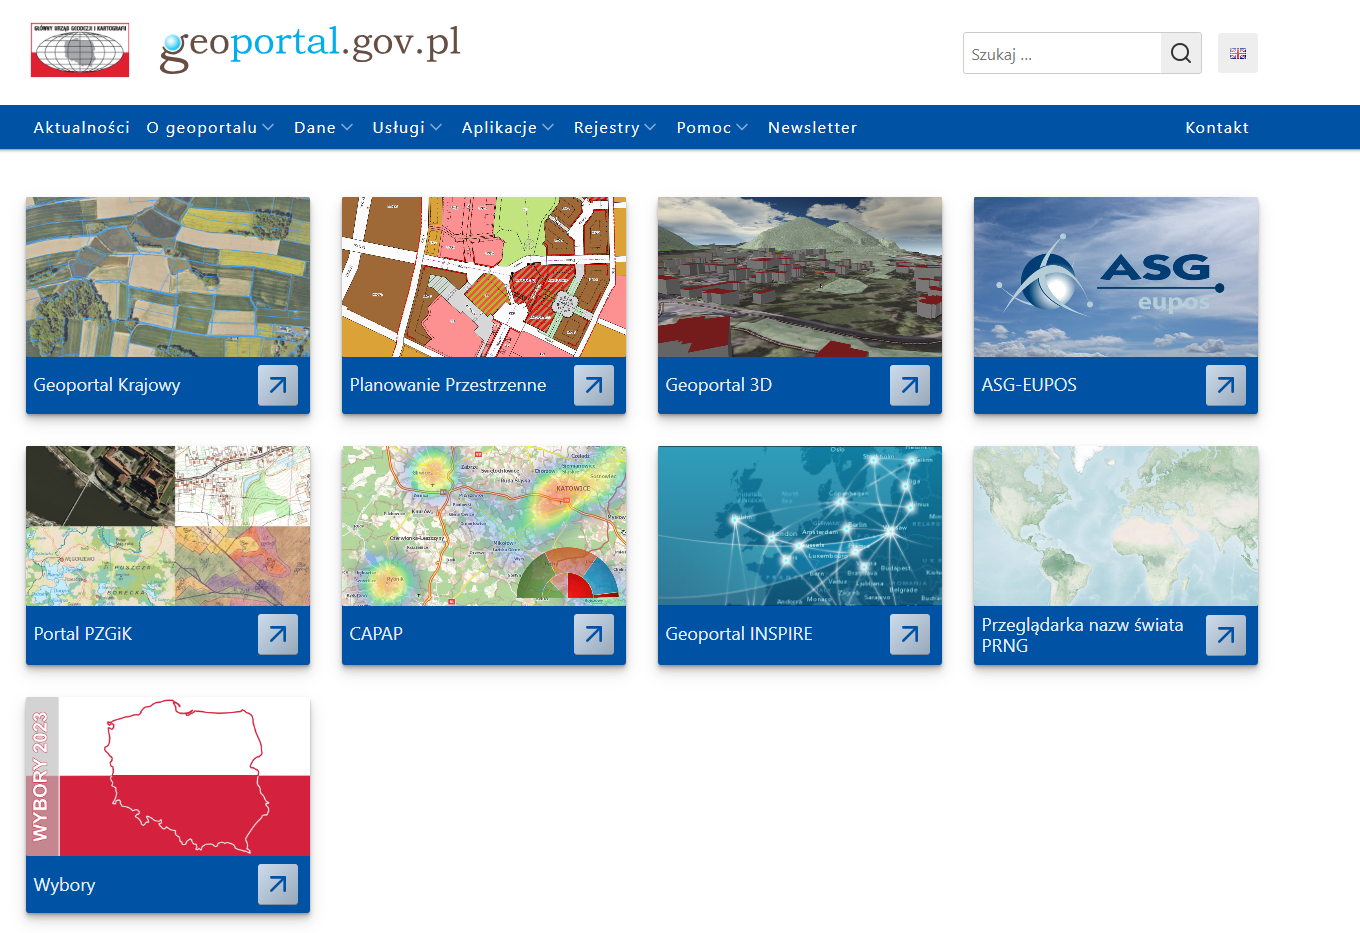Image resolution: width=1360 pixels, height=933 pixels.
Task: Click the GUGiK logo
Action: coord(79,48)
